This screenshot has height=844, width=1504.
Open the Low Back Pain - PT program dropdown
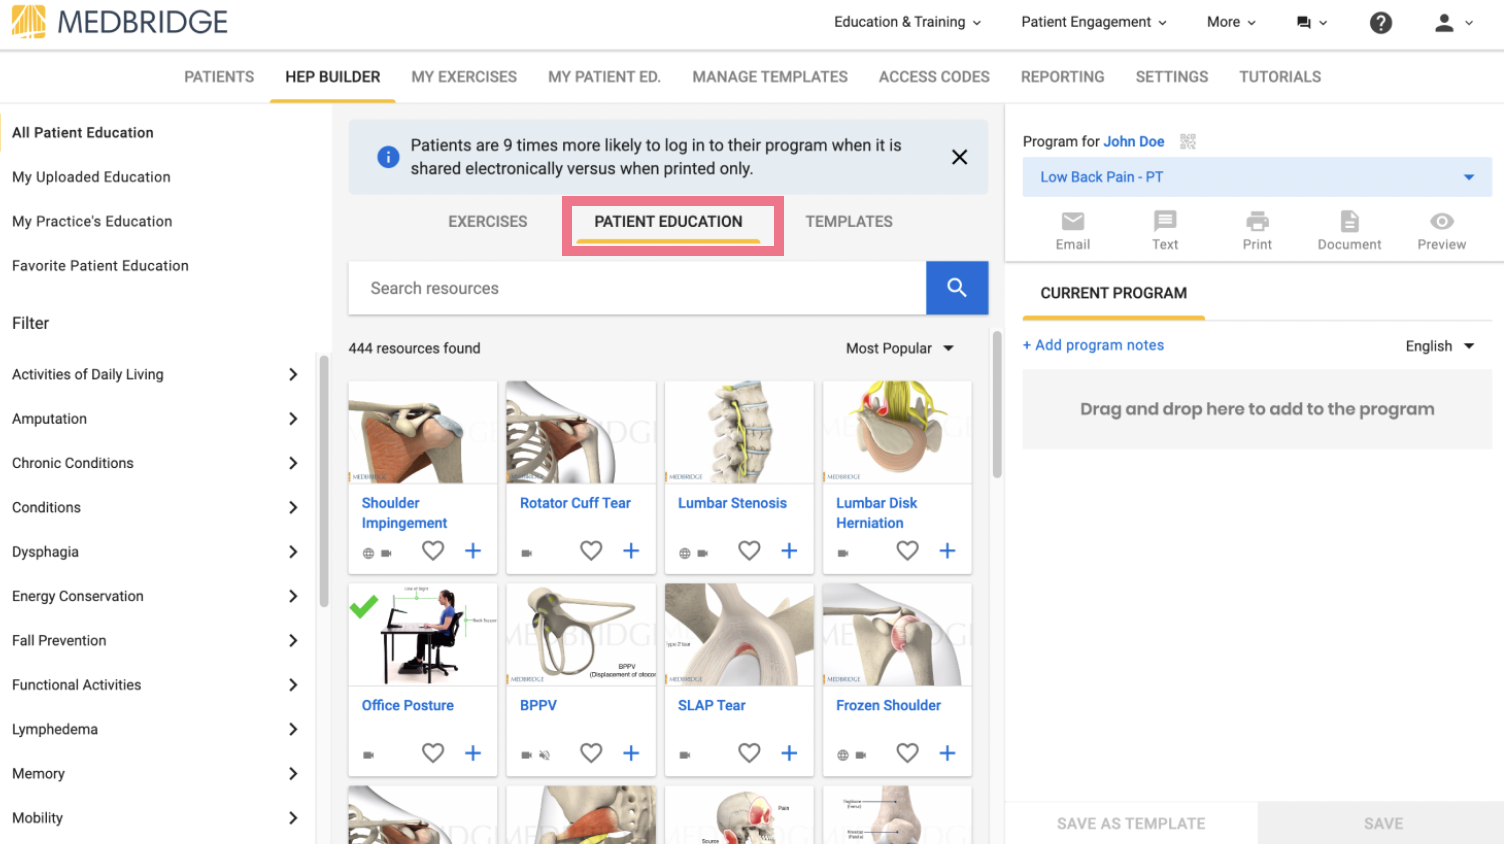tap(1257, 177)
